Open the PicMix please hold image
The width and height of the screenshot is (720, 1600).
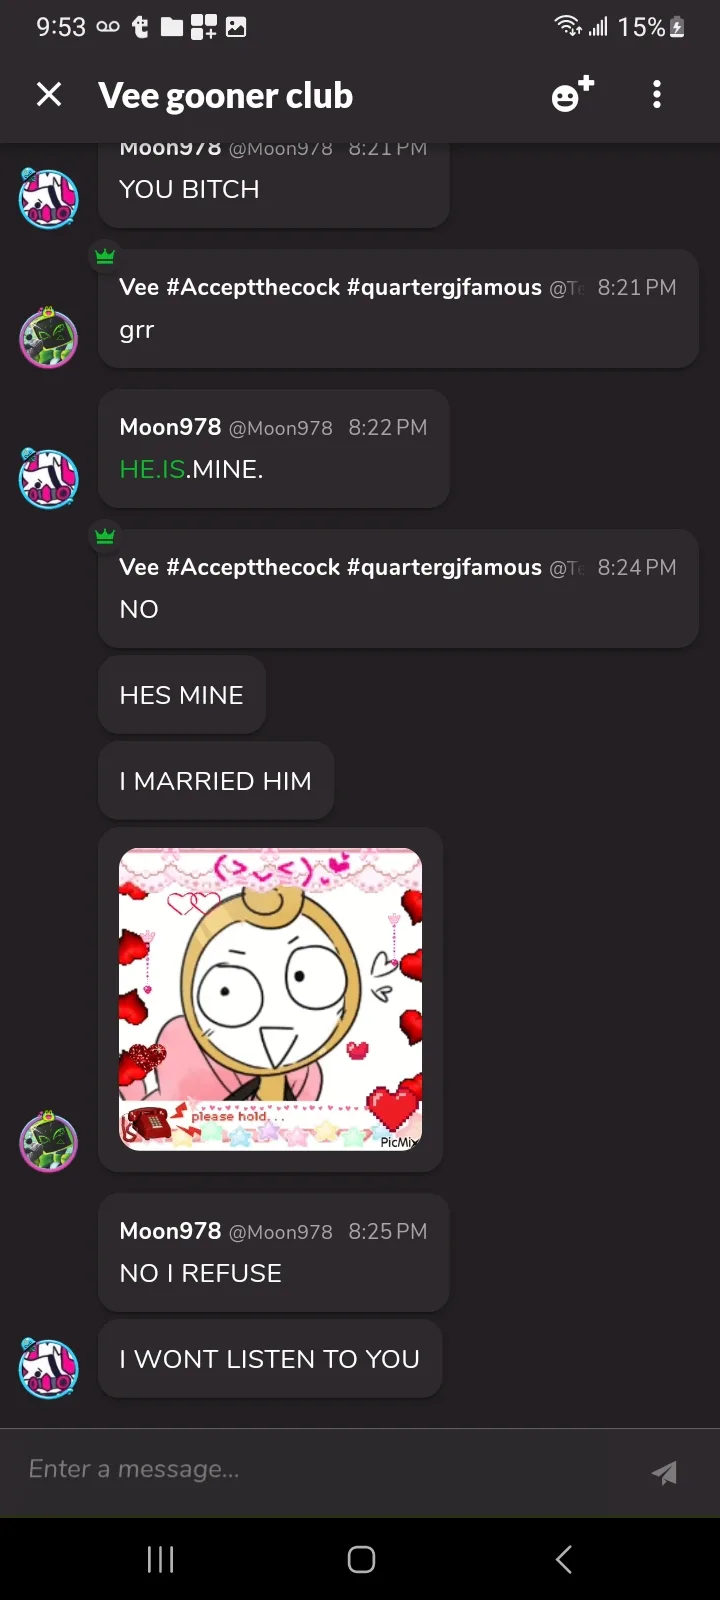click(270, 999)
